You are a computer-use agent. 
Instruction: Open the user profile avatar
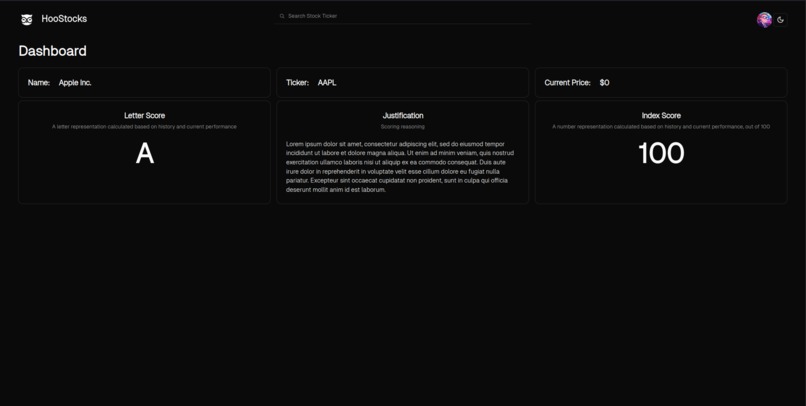click(764, 20)
